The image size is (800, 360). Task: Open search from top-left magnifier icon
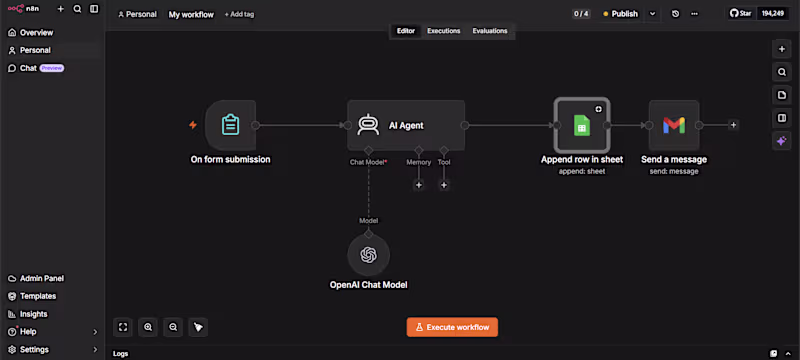pos(77,9)
